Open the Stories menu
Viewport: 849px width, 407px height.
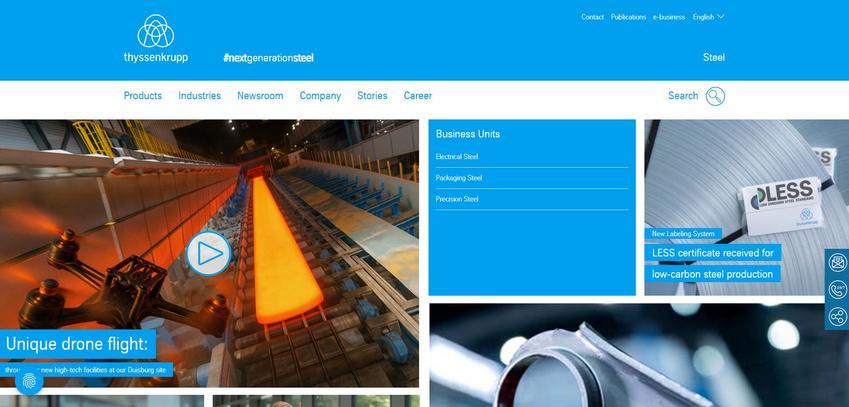click(x=373, y=96)
